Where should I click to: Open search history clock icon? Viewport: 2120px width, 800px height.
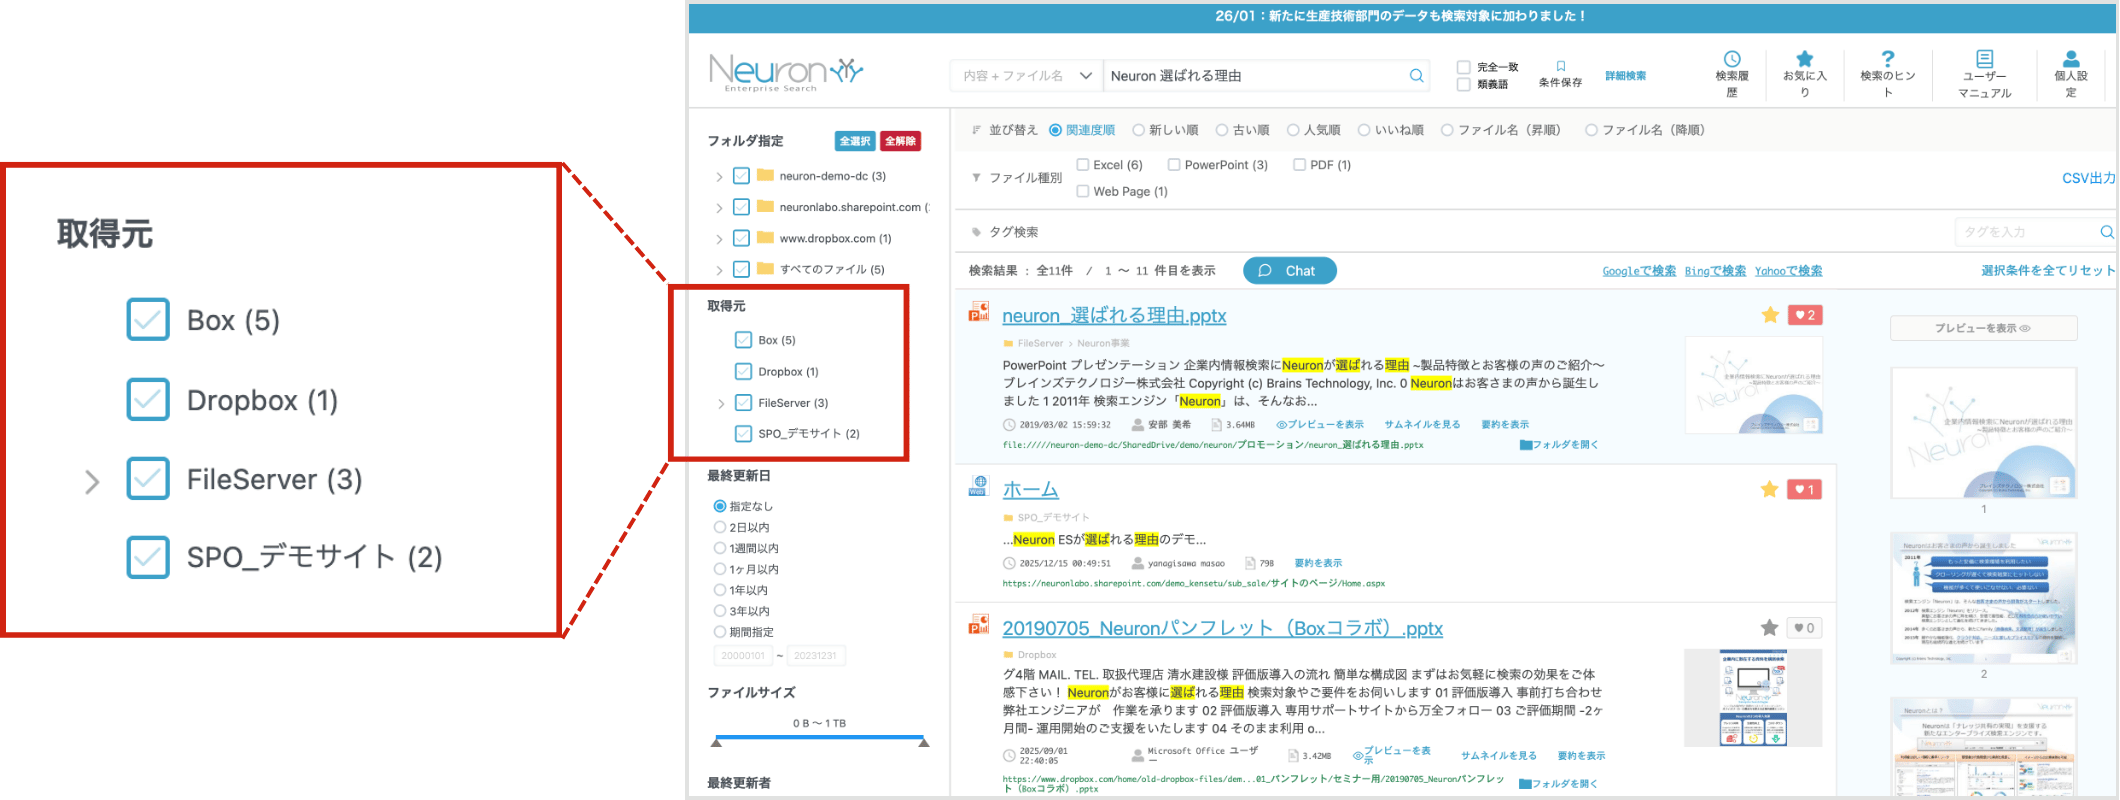(1732, 59)
